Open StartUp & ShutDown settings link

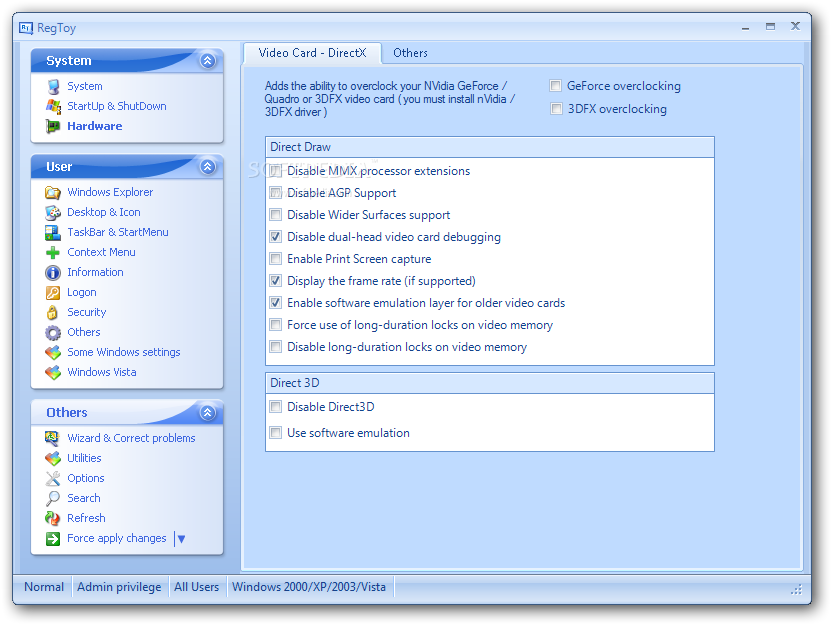tap(117, 106)
